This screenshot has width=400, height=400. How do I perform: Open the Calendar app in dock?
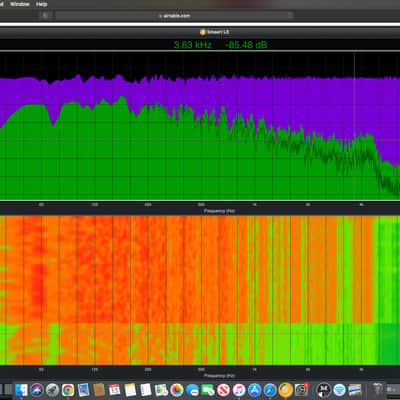(x=114, y=390)
